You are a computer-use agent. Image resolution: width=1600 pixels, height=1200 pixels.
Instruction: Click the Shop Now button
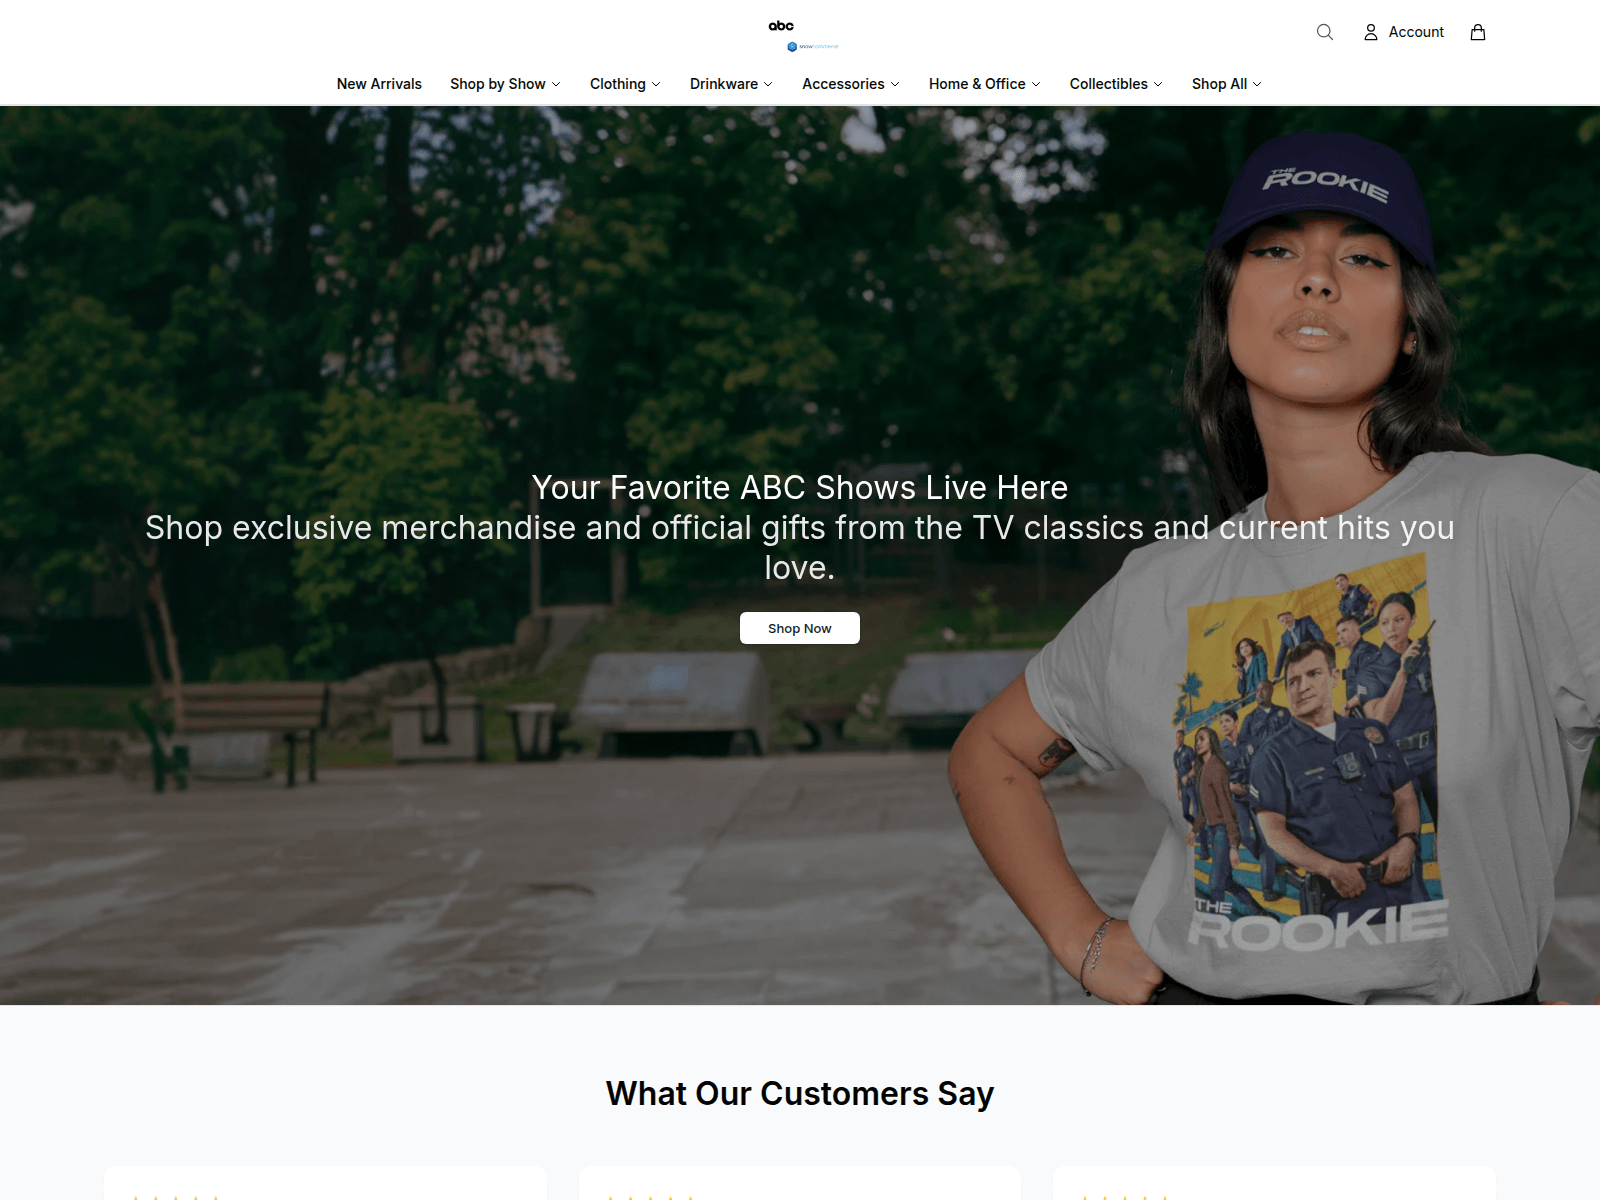tap(800, 628)
